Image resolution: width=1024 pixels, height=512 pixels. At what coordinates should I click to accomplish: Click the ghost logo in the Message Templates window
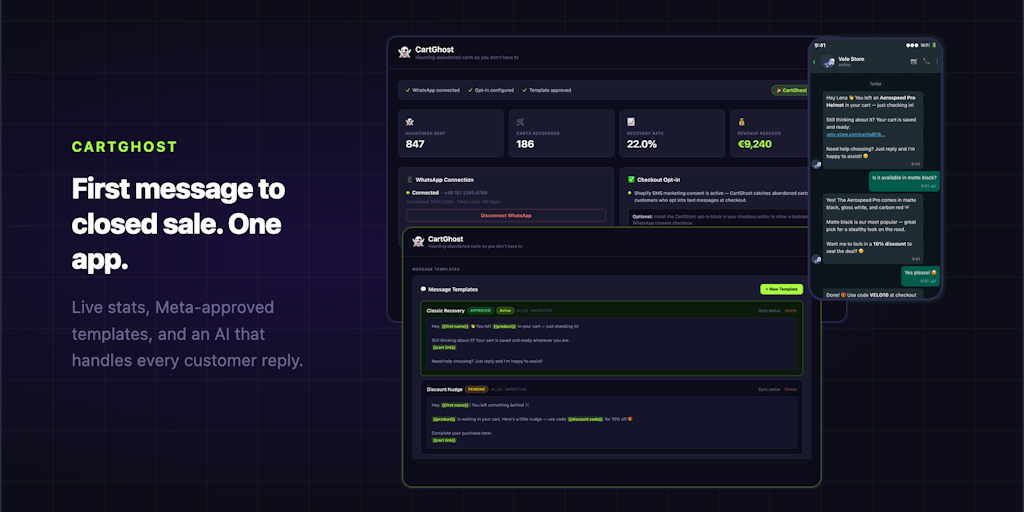click(419, 242)
